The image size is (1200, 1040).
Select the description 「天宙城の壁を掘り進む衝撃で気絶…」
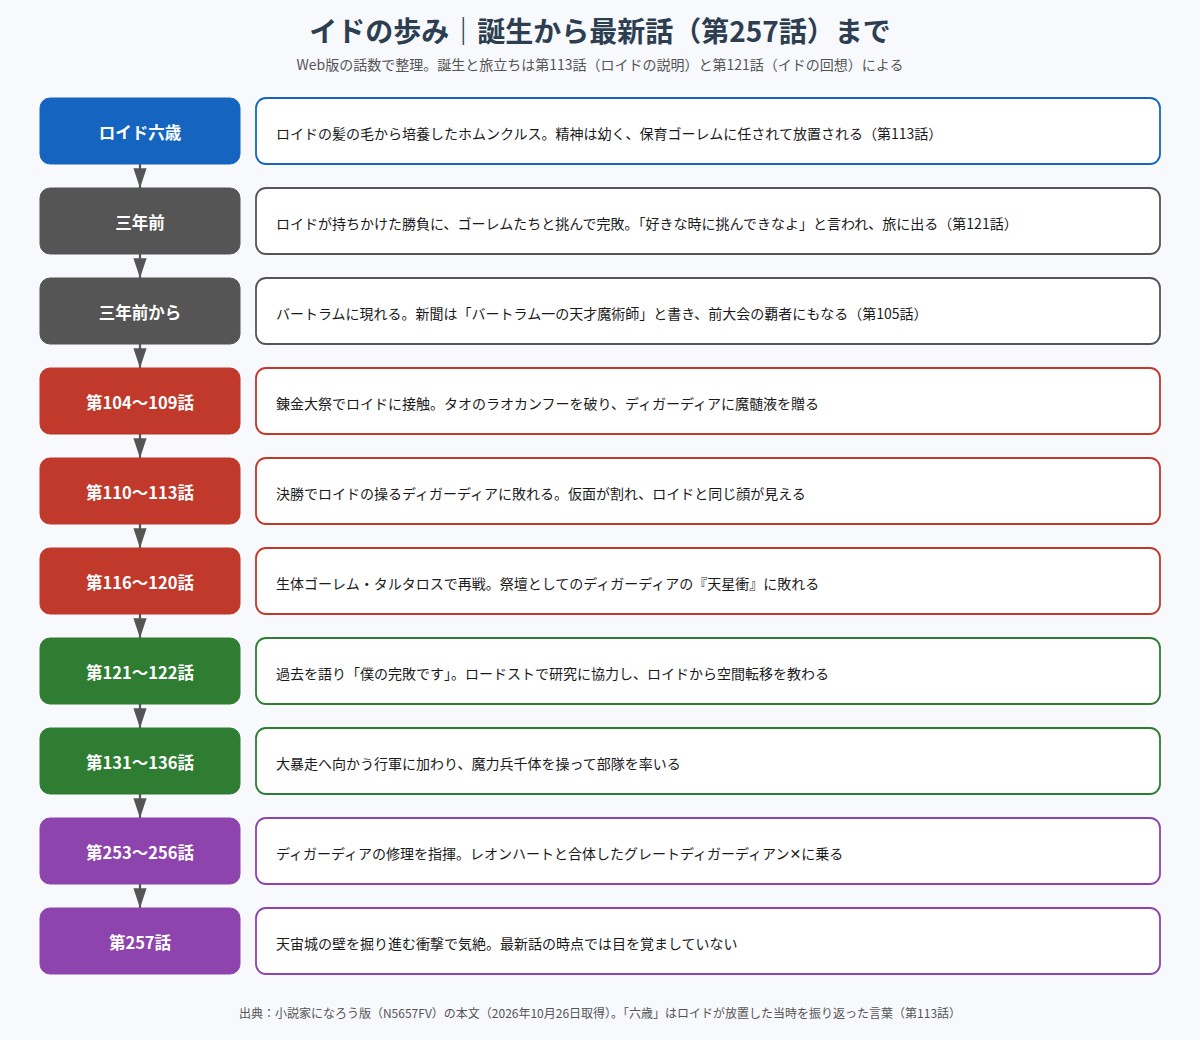pyautogui.click(x=708, y=941)
